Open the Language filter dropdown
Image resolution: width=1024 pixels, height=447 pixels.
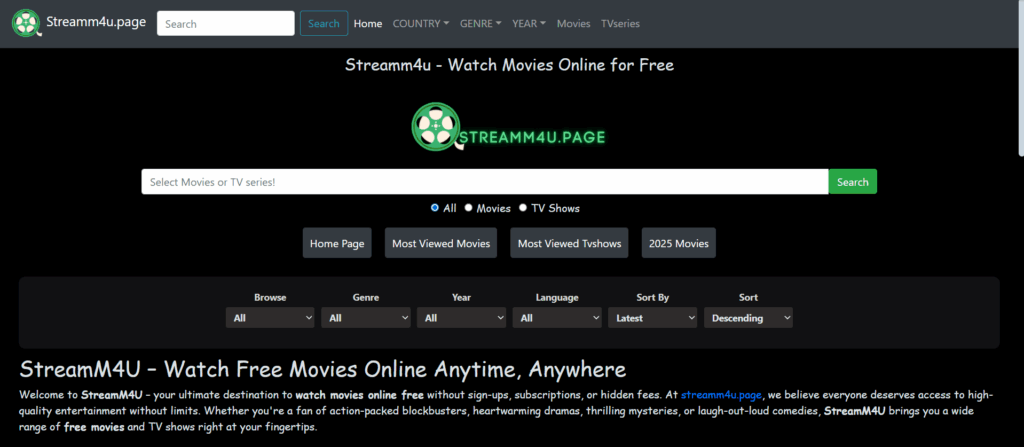click(x=557, y=318)
